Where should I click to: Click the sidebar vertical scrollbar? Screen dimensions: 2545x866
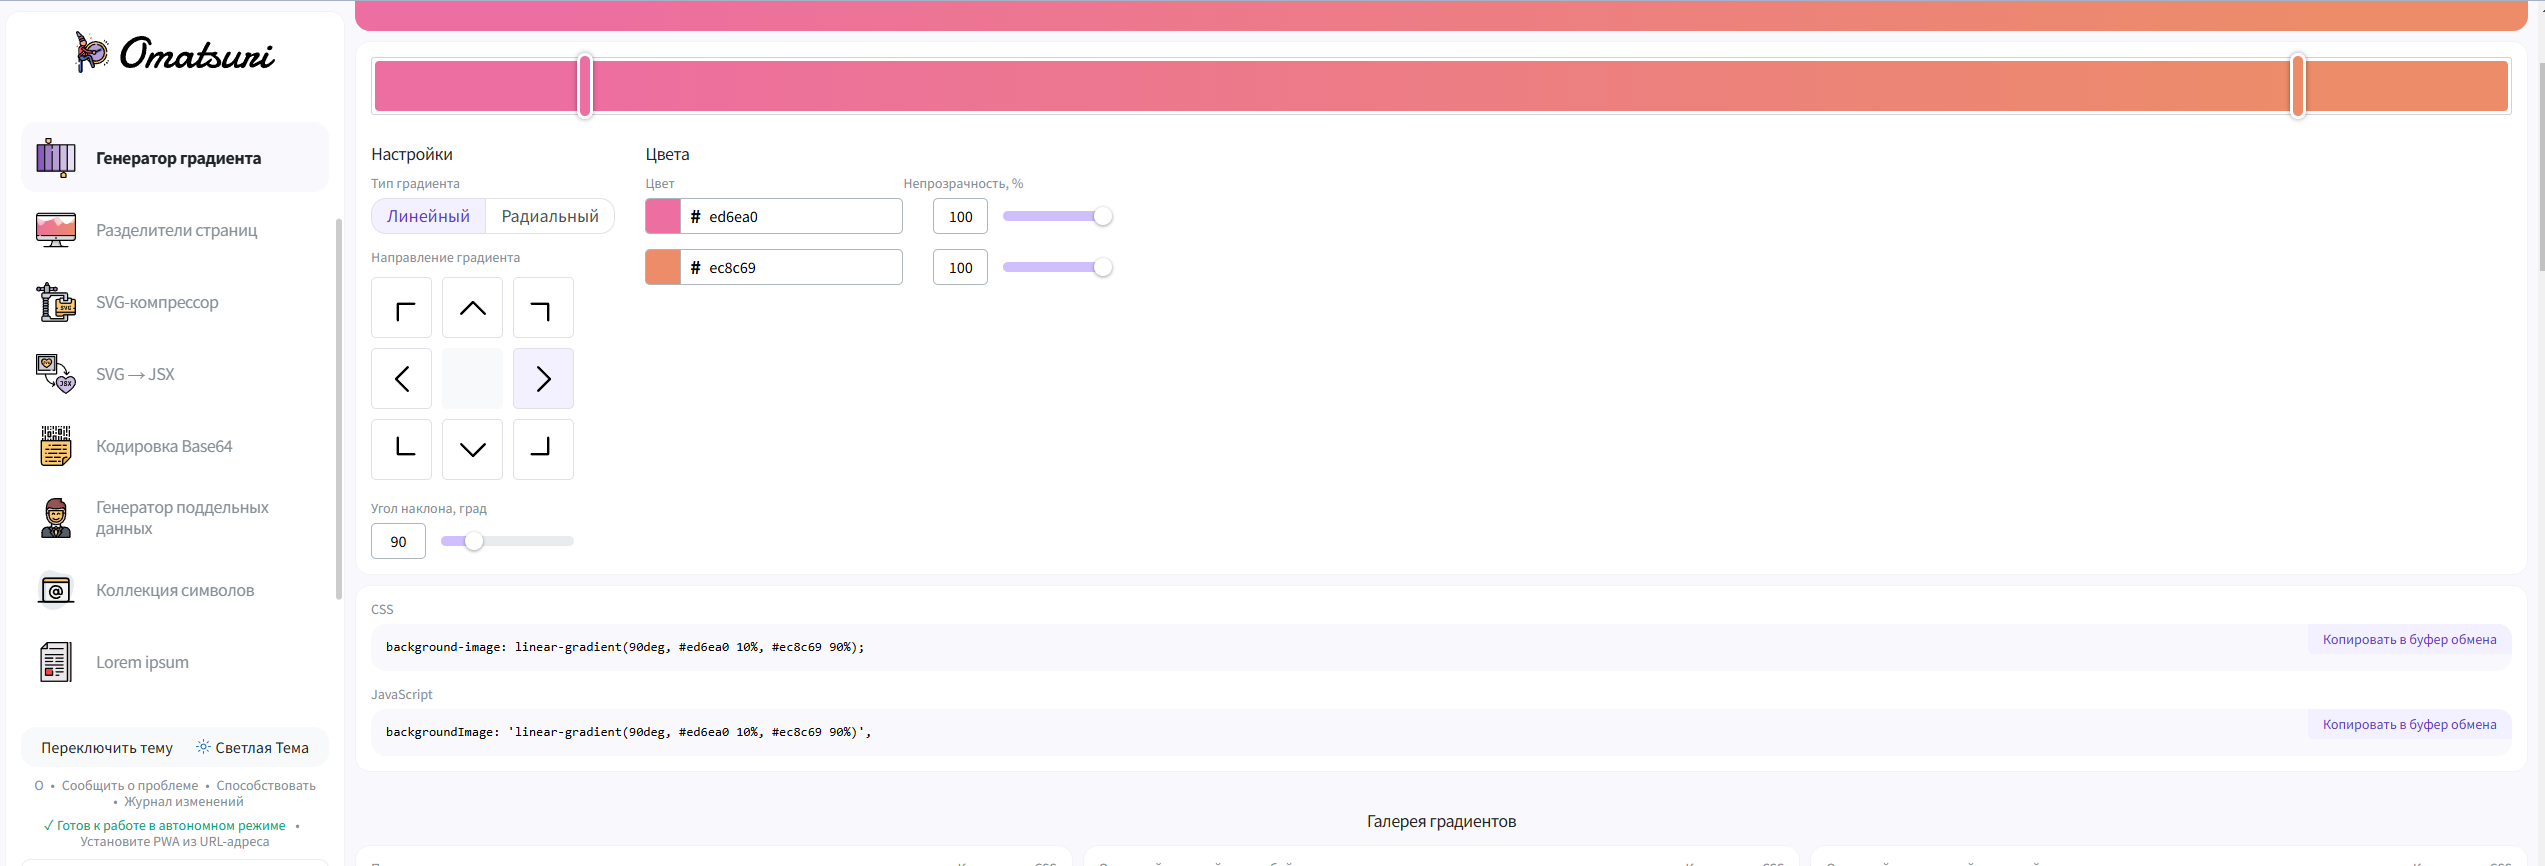coord(339,408)
